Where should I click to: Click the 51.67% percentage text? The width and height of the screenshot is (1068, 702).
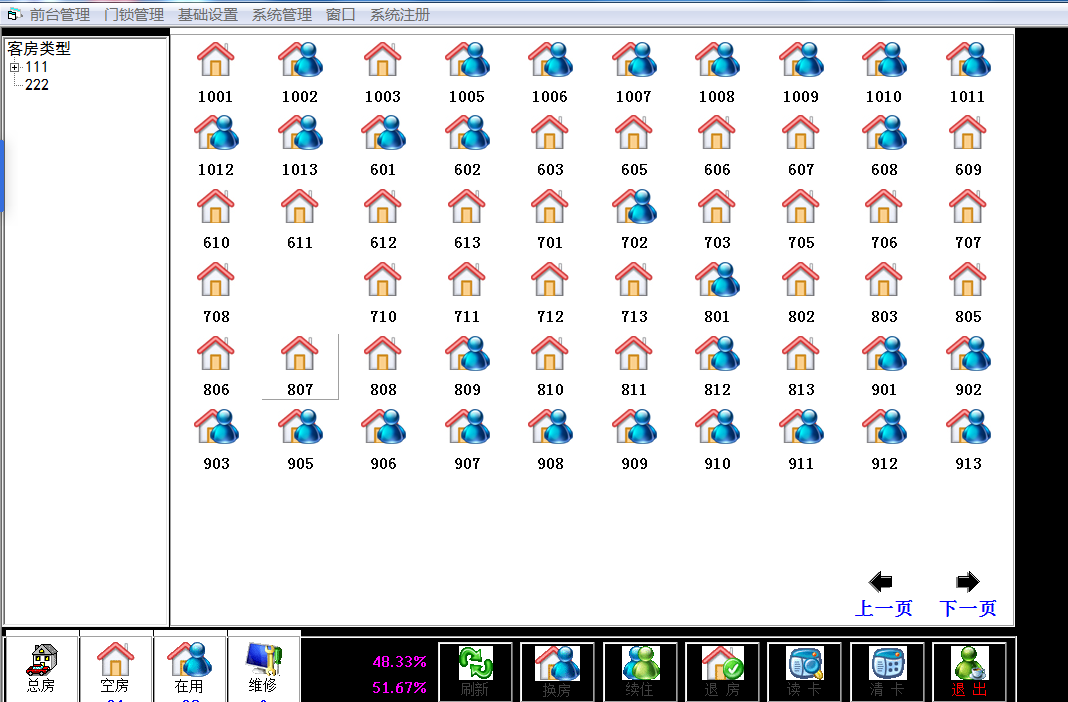point(400,688)
